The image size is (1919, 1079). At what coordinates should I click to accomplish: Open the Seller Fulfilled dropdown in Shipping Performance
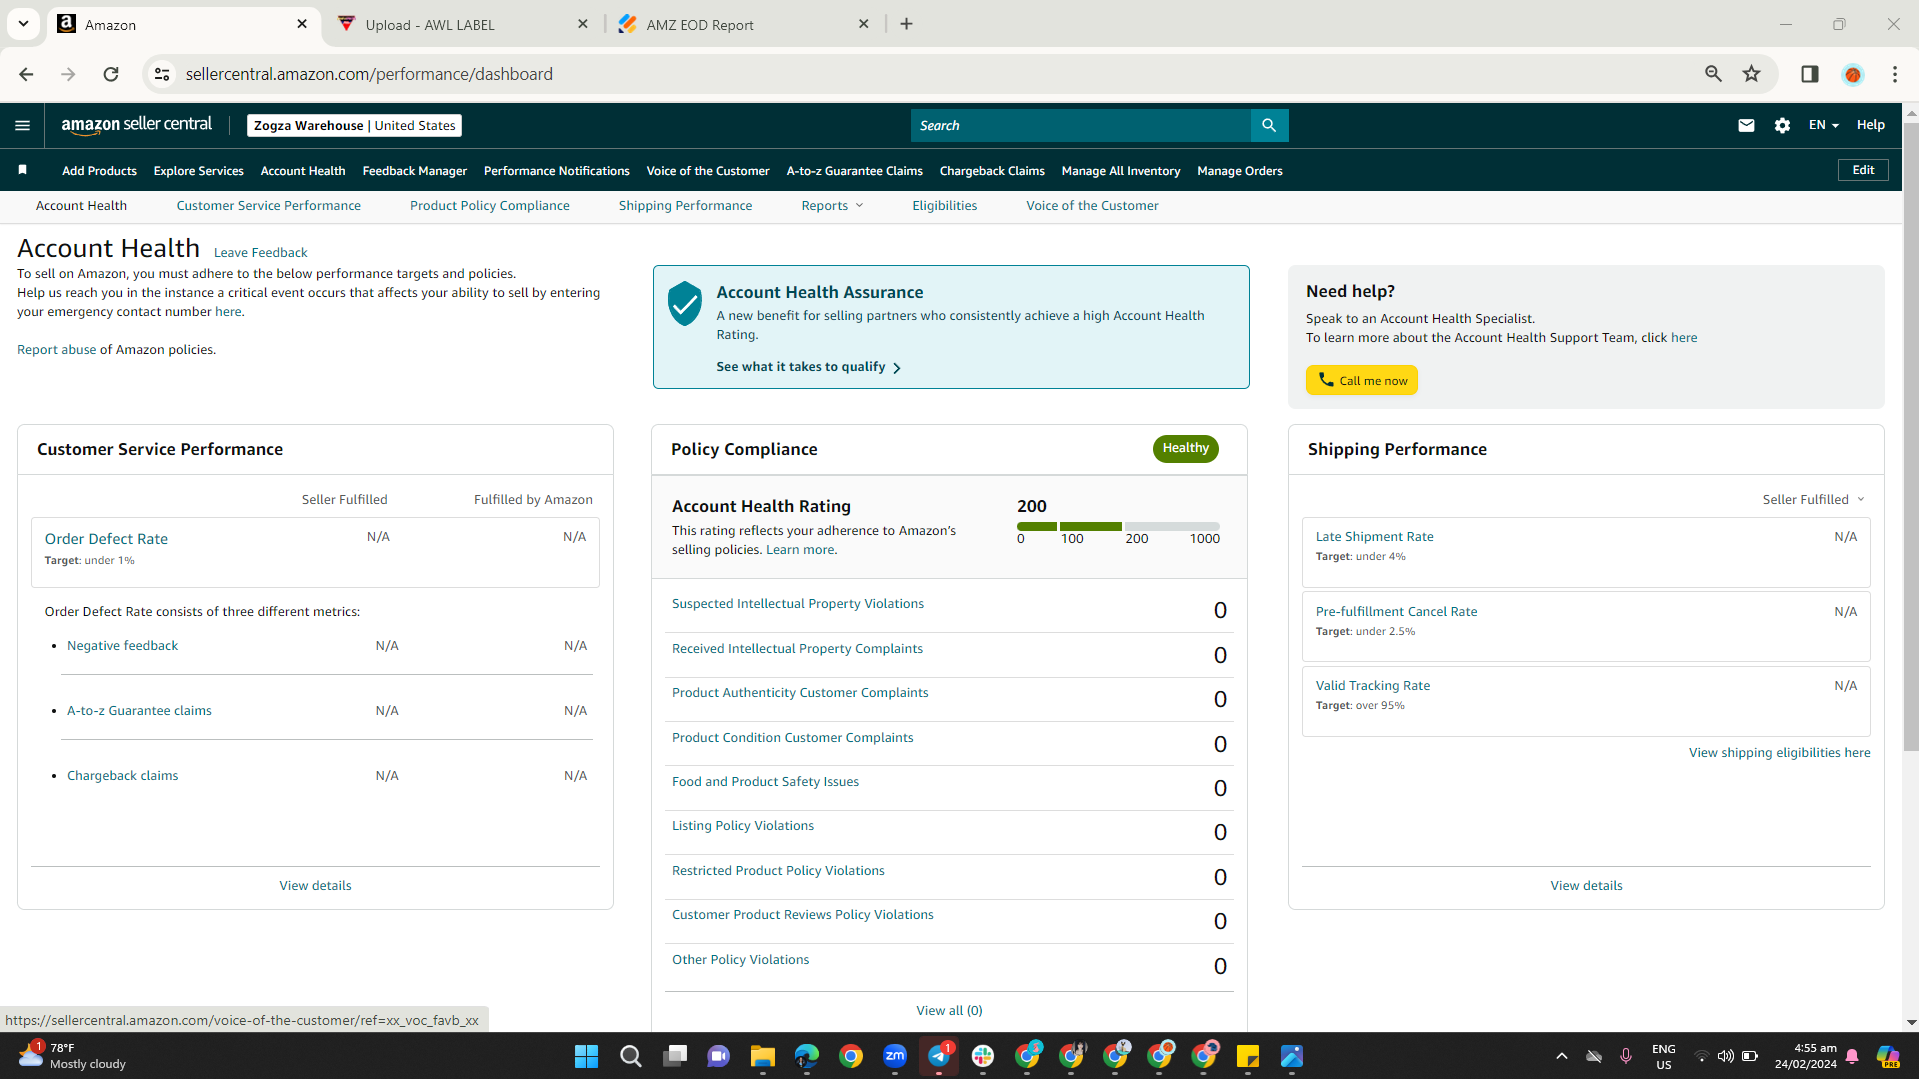(x=1813, y=499)
